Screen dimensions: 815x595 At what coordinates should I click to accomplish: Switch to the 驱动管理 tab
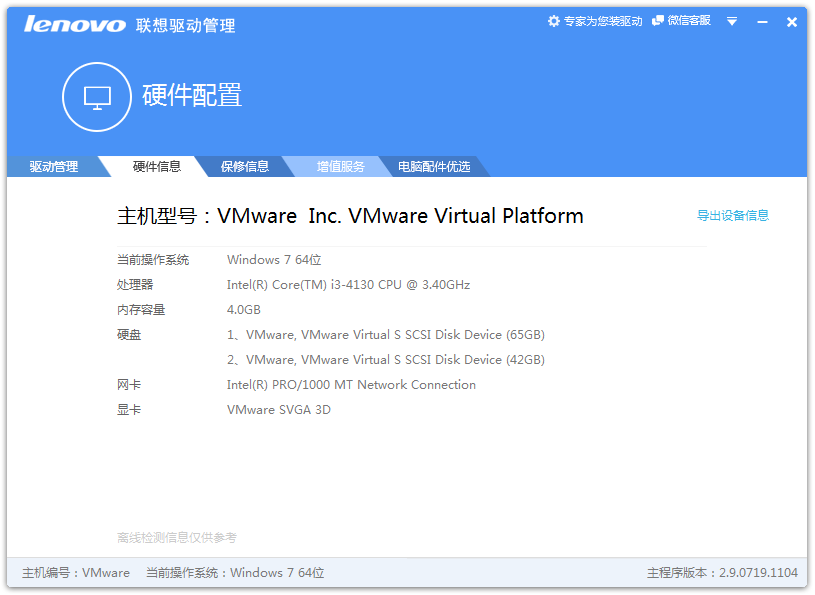[x=53, y=167]
